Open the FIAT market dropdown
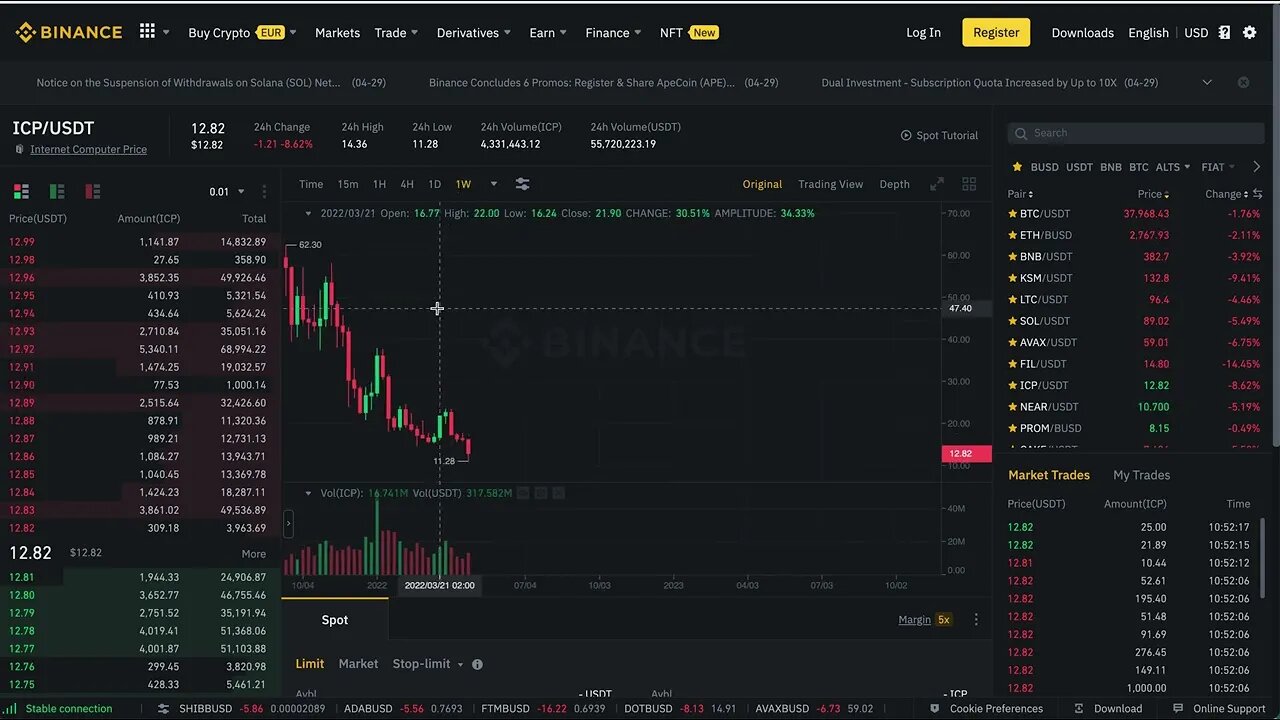1280x720 pixels. 1218,167
